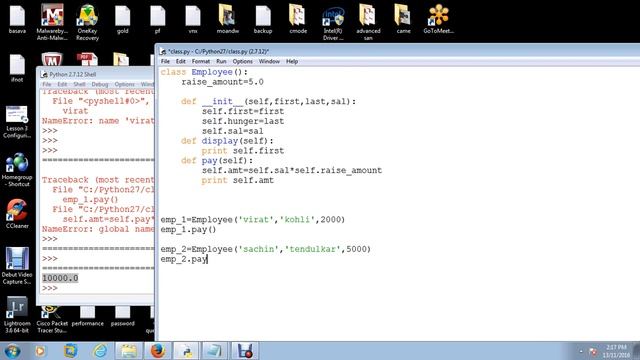Select the gold file icon
The width and height of the screenshot is (640, 360).
(122, 19)
